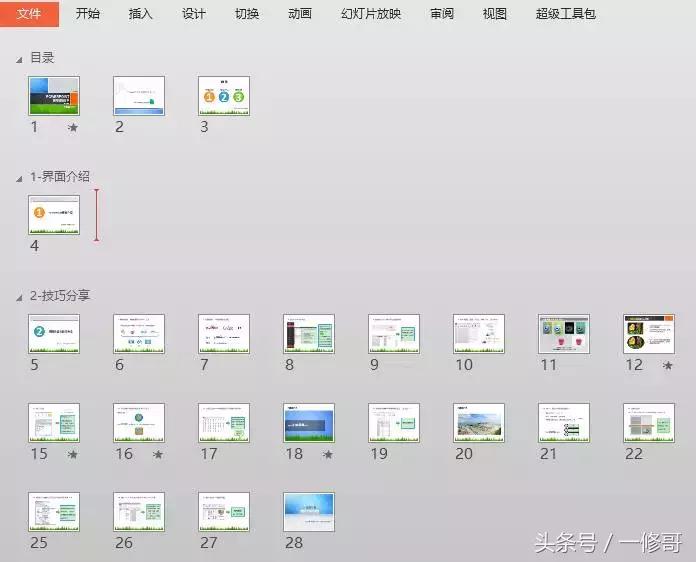Screen dimensions: 696x562
Task: Select slide 6 thumbnail
Action: [x=139, y=334]
